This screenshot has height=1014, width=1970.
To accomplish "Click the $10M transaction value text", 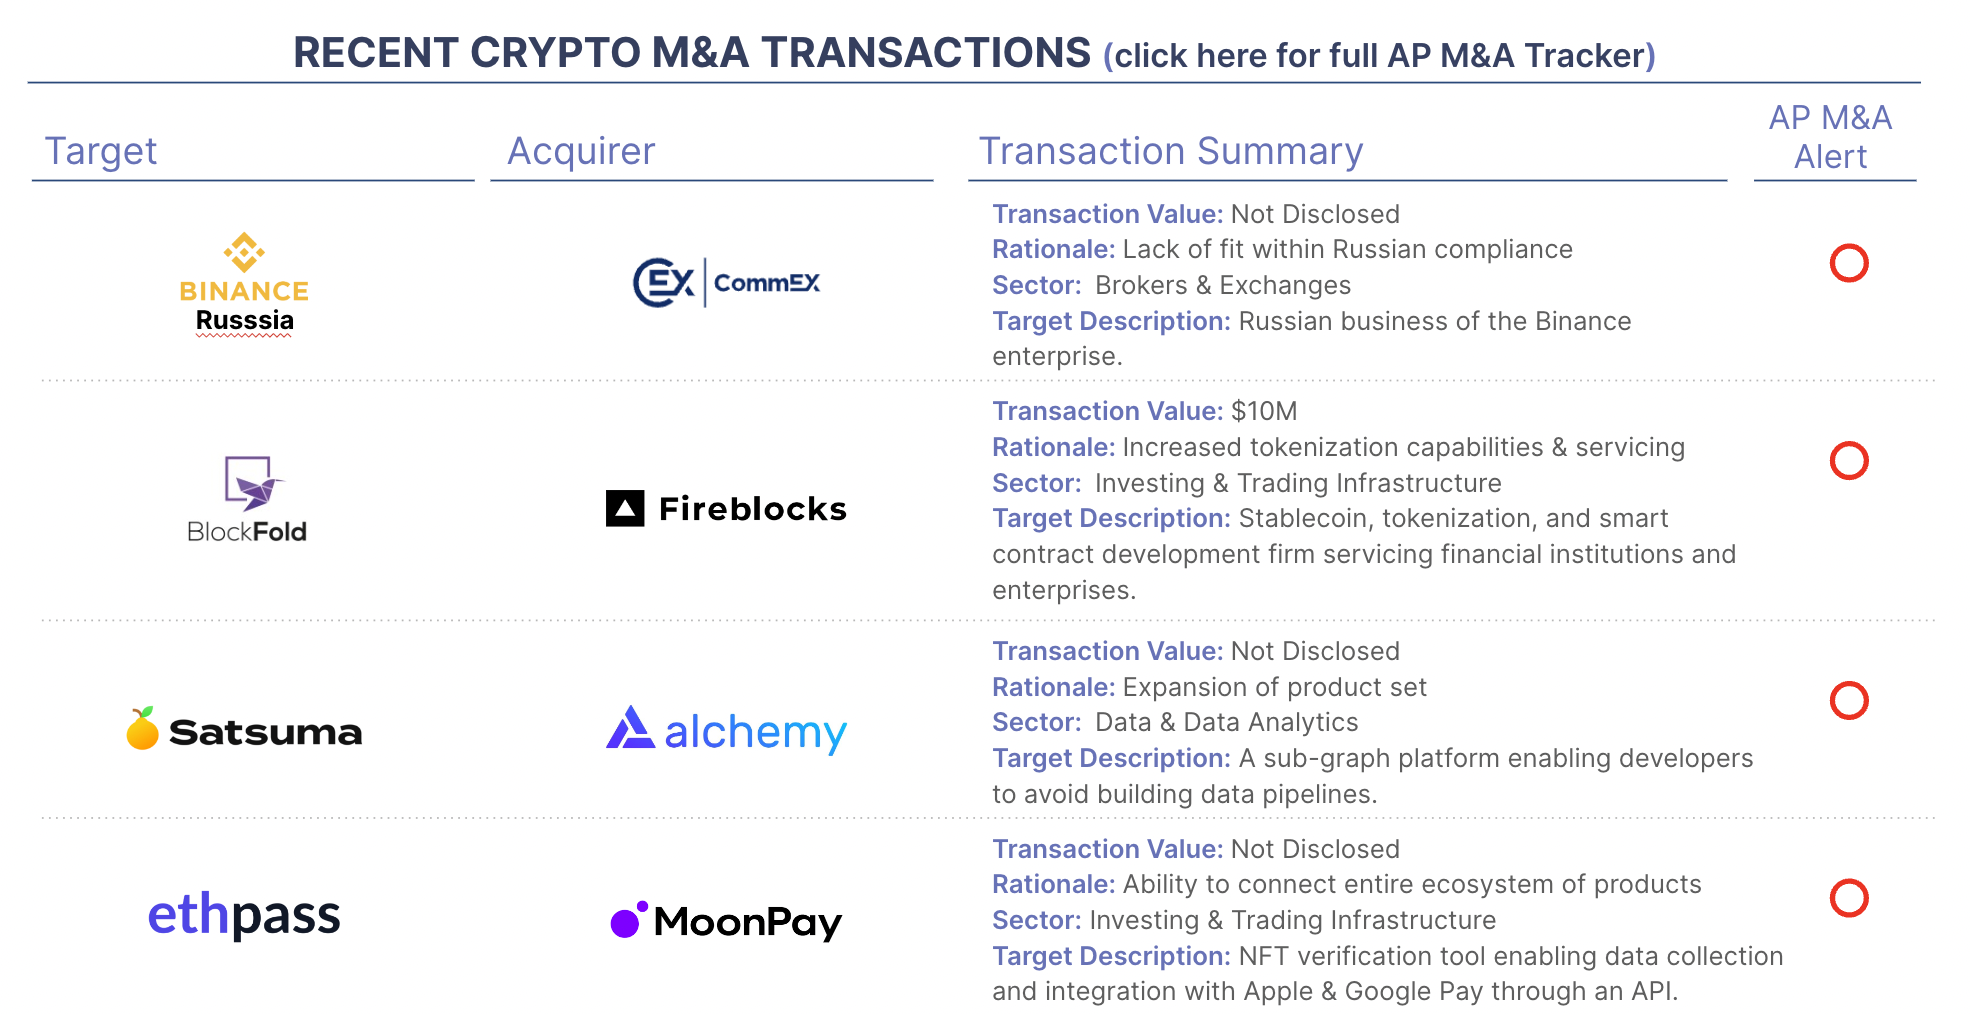I will 1264,411.
